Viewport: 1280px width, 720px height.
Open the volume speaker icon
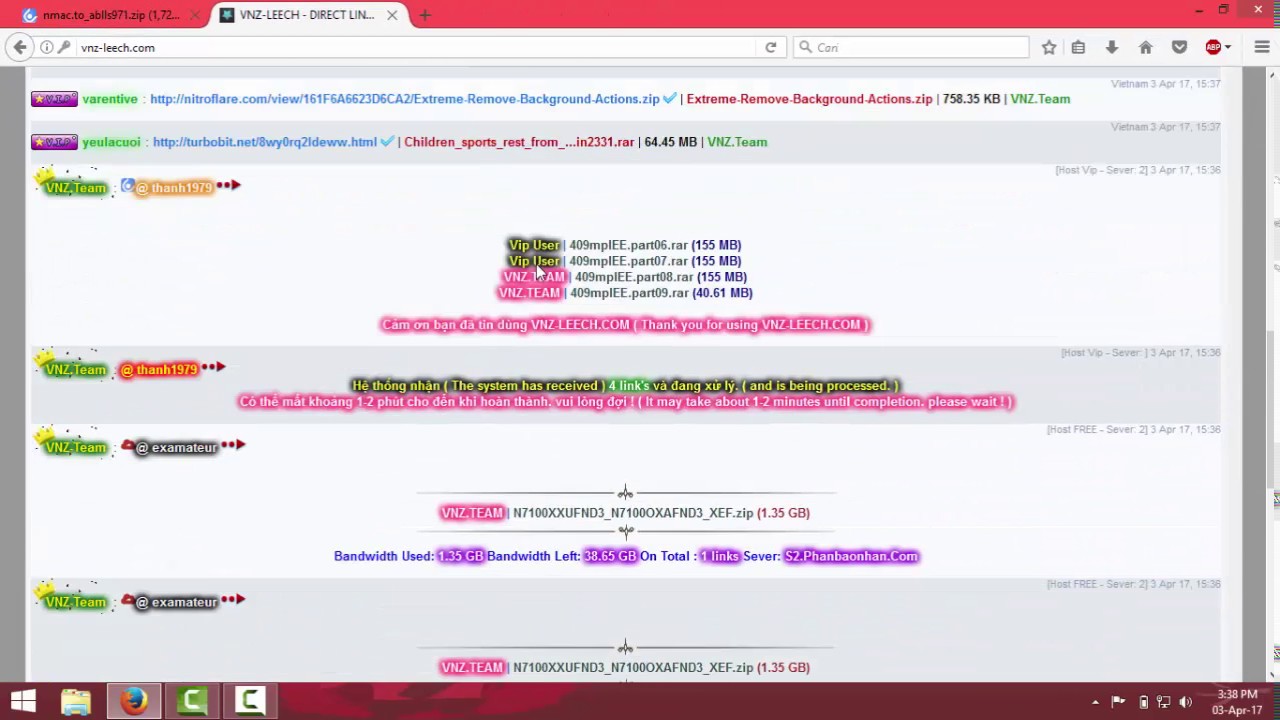pyautogui.click(x=1186, y=702)
